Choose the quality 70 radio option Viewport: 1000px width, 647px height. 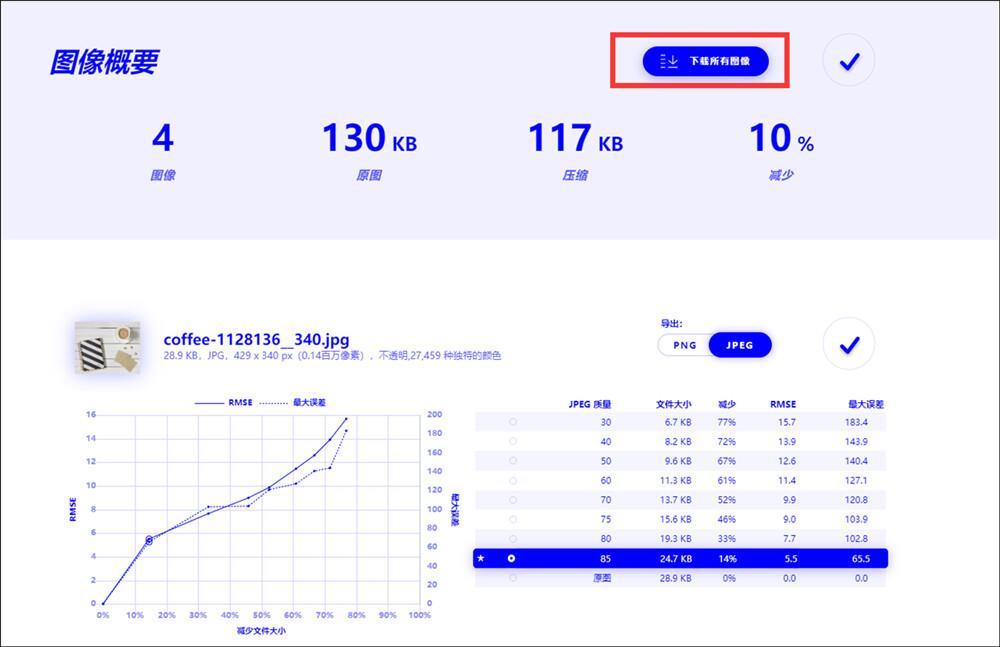click(x=513, y=500)
